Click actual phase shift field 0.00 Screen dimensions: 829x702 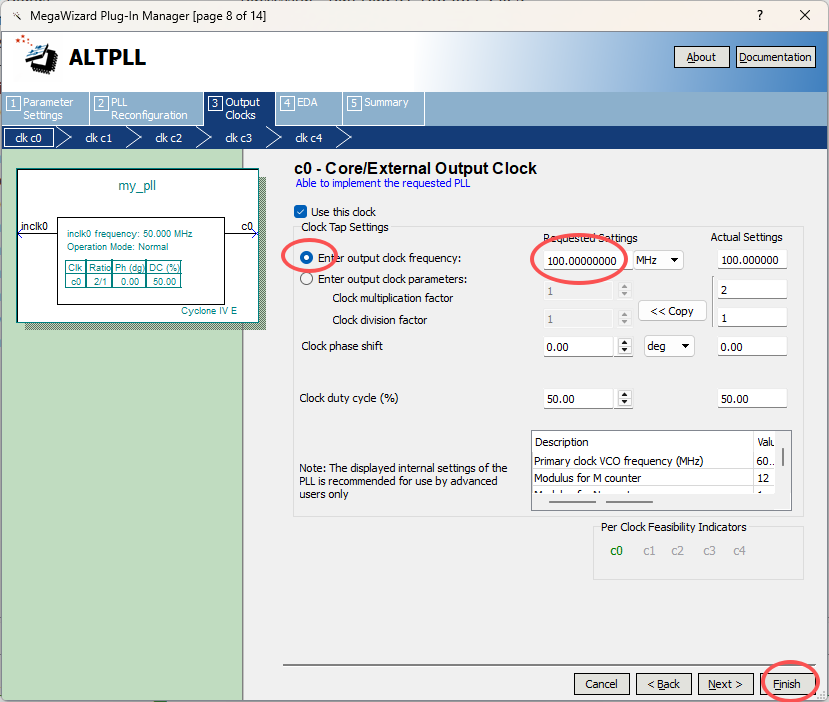tap(752, 347)
